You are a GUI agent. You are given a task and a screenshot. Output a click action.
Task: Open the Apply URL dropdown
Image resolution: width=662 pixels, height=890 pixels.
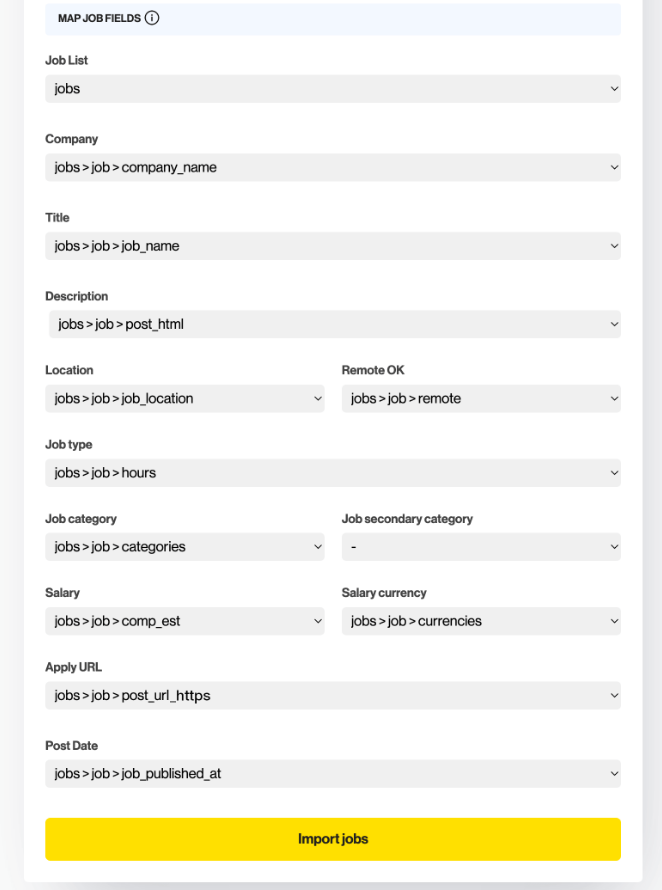pyautogui.click(x=333, y=695)
